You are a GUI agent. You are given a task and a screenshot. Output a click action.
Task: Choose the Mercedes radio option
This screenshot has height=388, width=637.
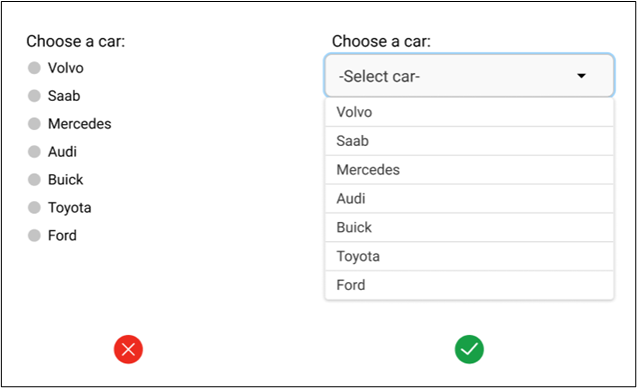pos(34,124)
